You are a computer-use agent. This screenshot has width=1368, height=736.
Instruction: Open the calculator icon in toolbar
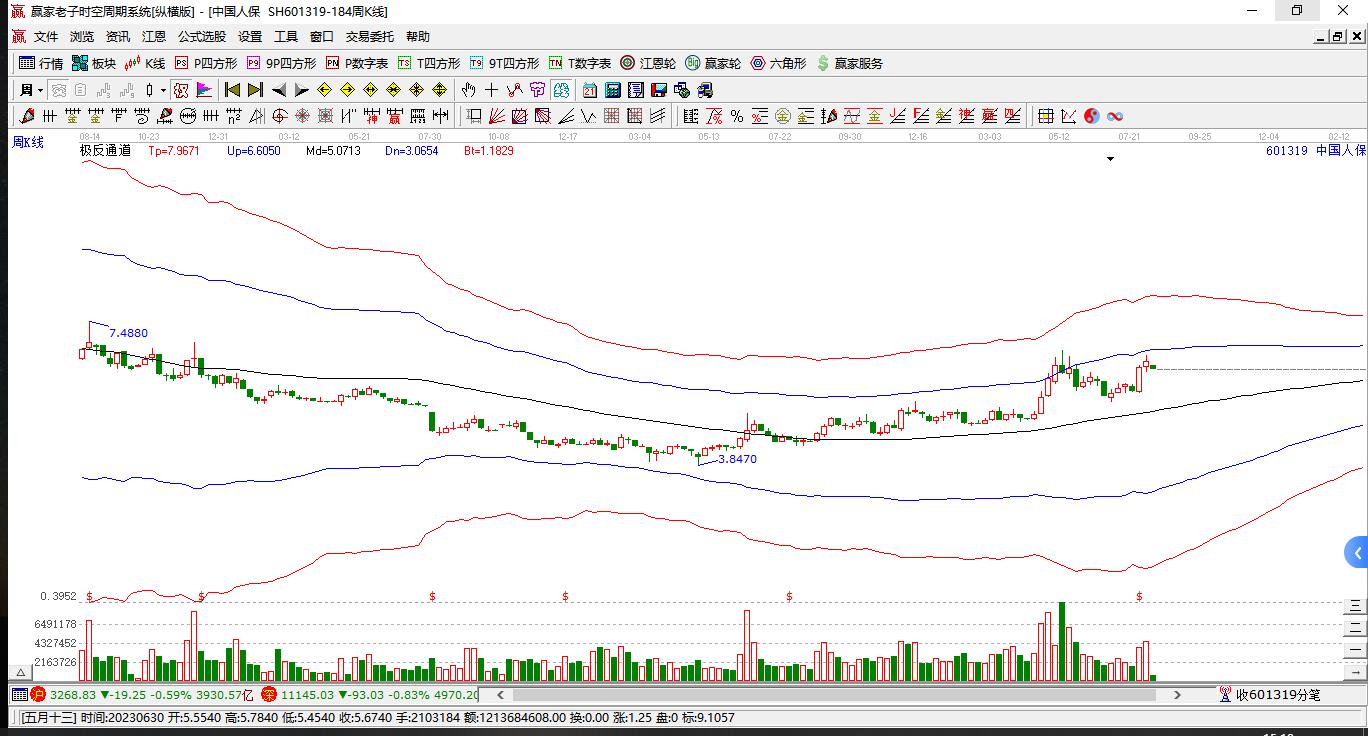pos(613,90)
